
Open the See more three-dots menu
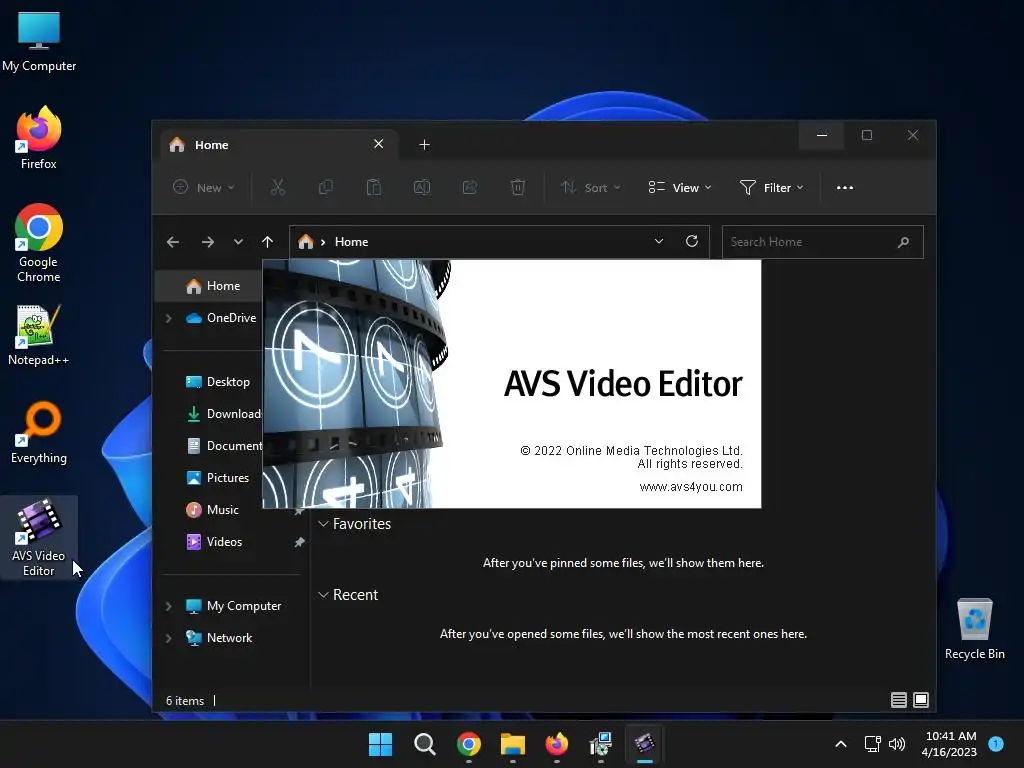pyautogui.click(x=845, y=187)
